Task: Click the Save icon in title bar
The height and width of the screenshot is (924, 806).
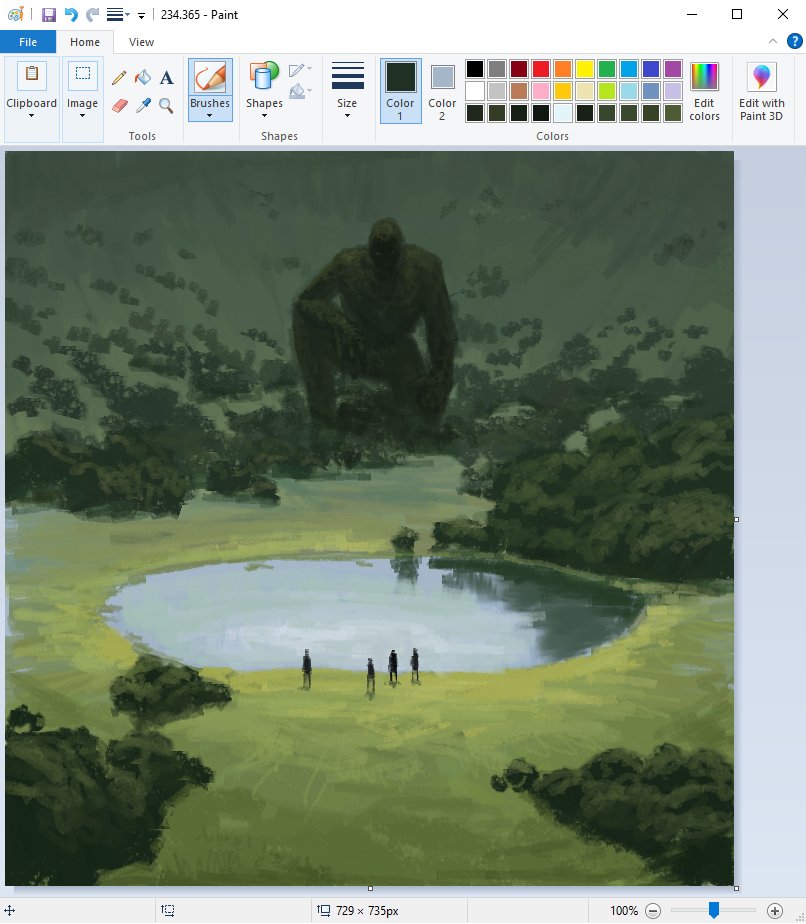Action: [x=48, y=15]
